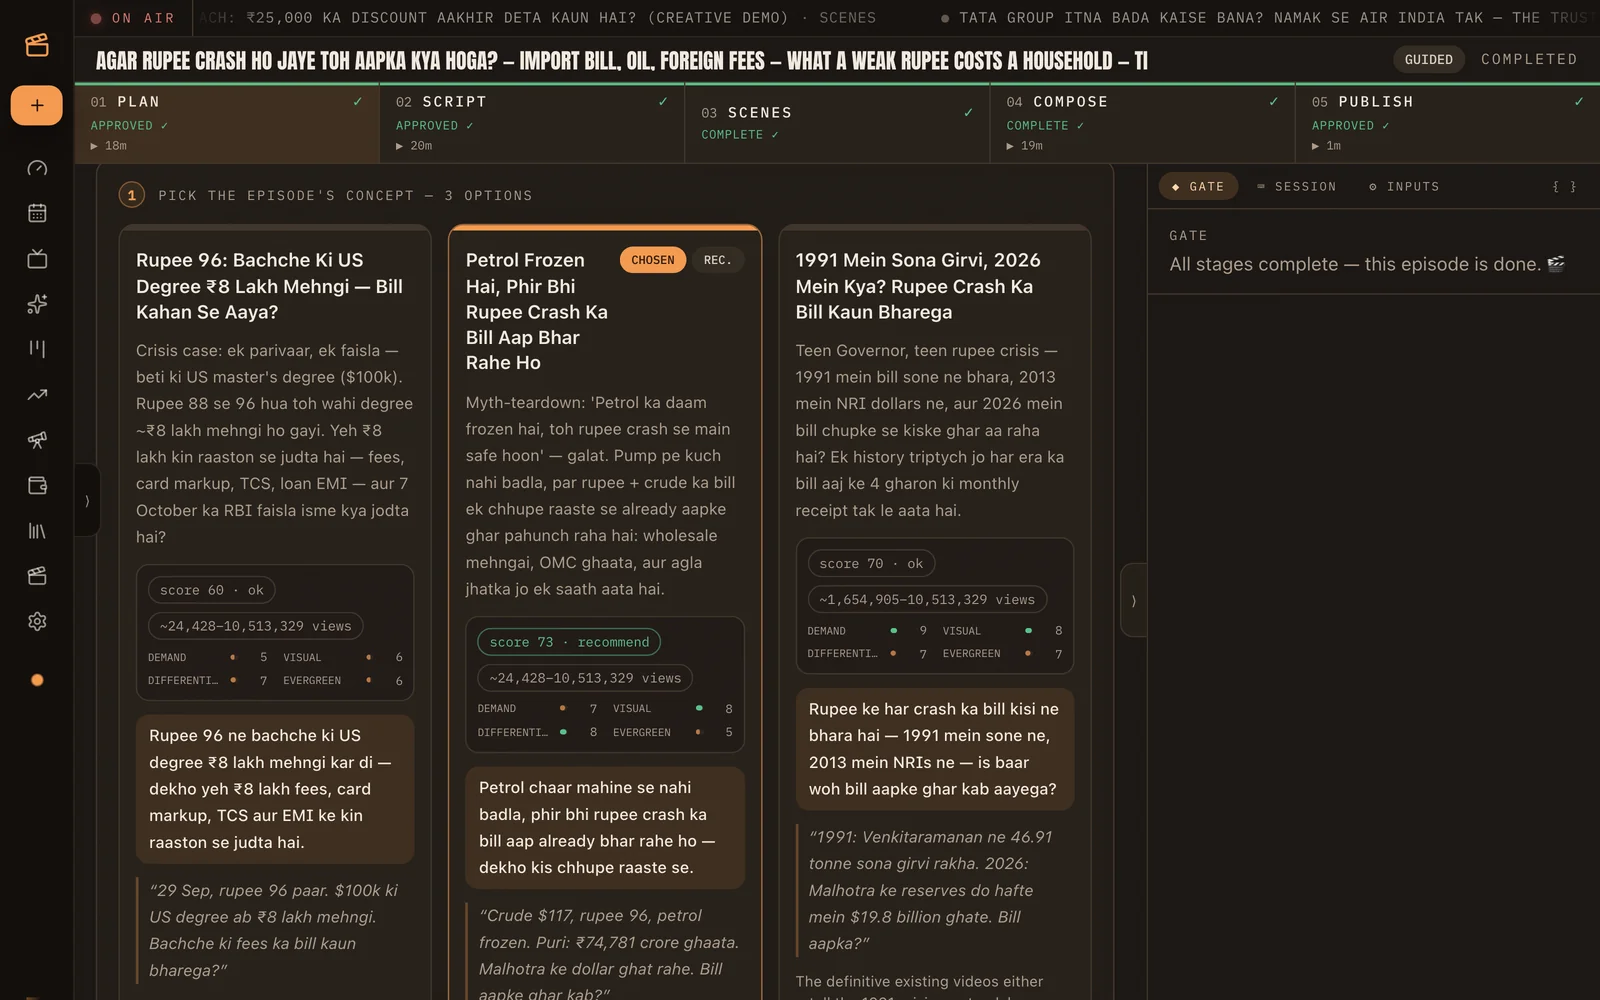
Task: Select the 01 PLAN stage tab
Action: pyautogui.click(x=227, y=123)
